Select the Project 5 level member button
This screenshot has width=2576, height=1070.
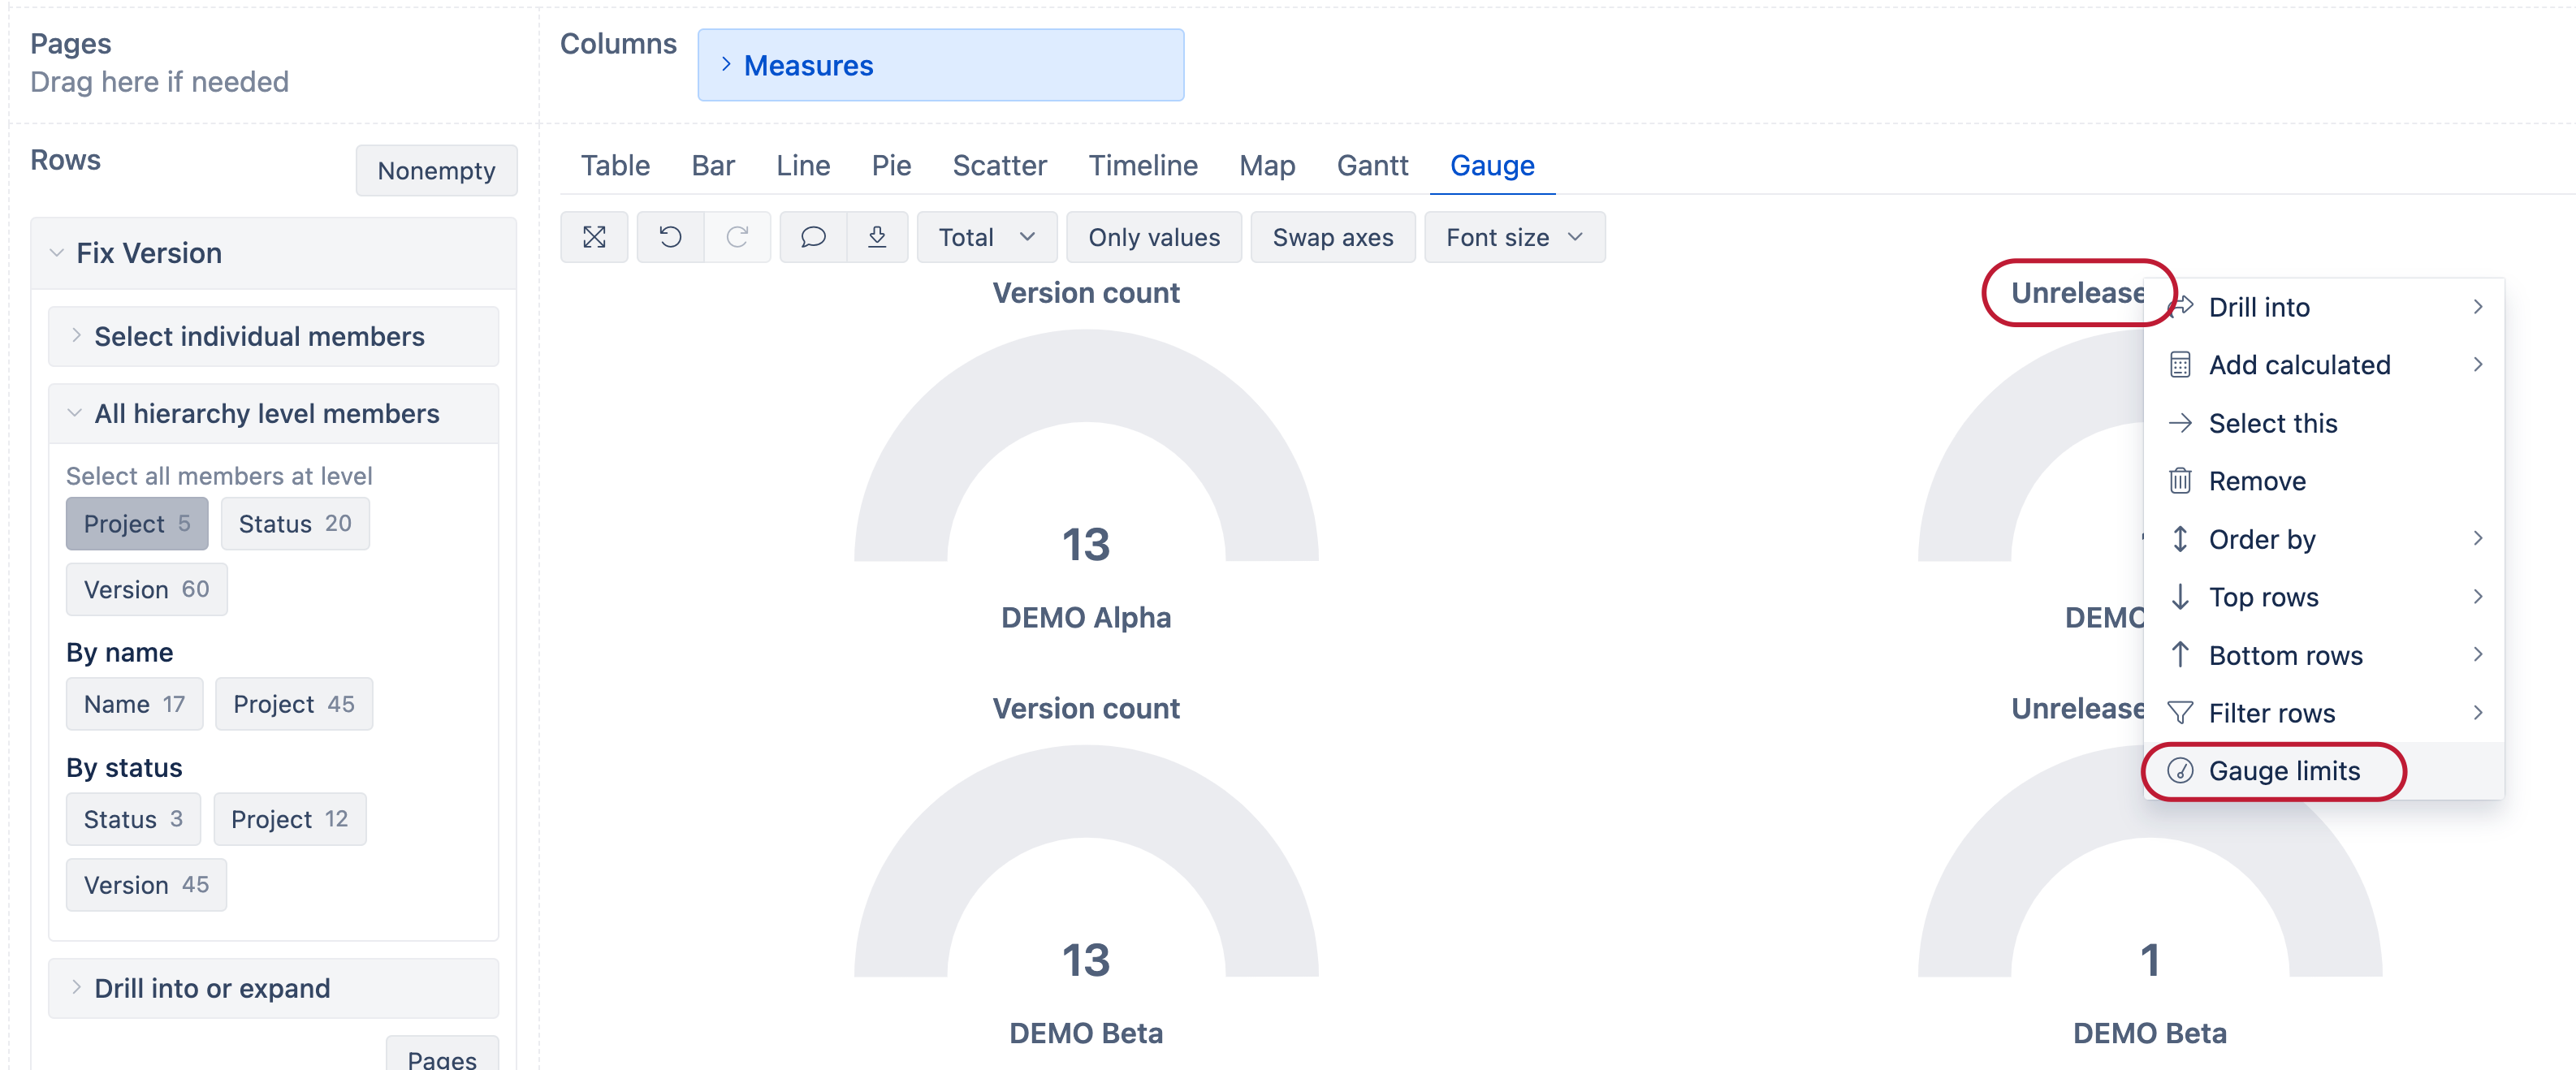137,523
